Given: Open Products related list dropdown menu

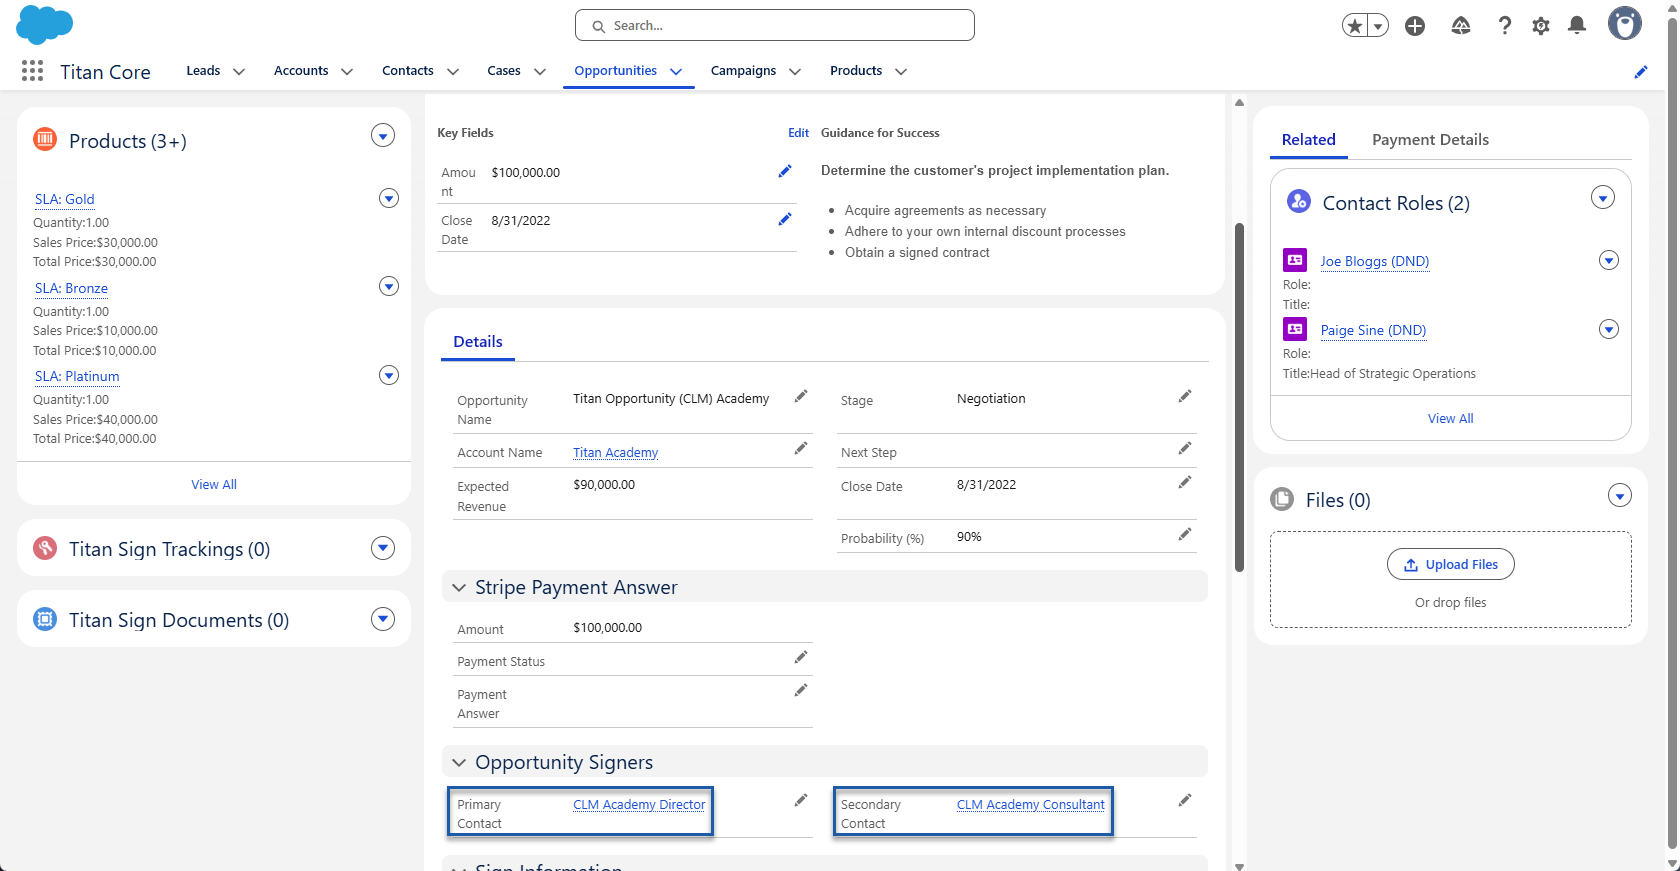Looking at the screenshot, I should click(x=383, y=136).
